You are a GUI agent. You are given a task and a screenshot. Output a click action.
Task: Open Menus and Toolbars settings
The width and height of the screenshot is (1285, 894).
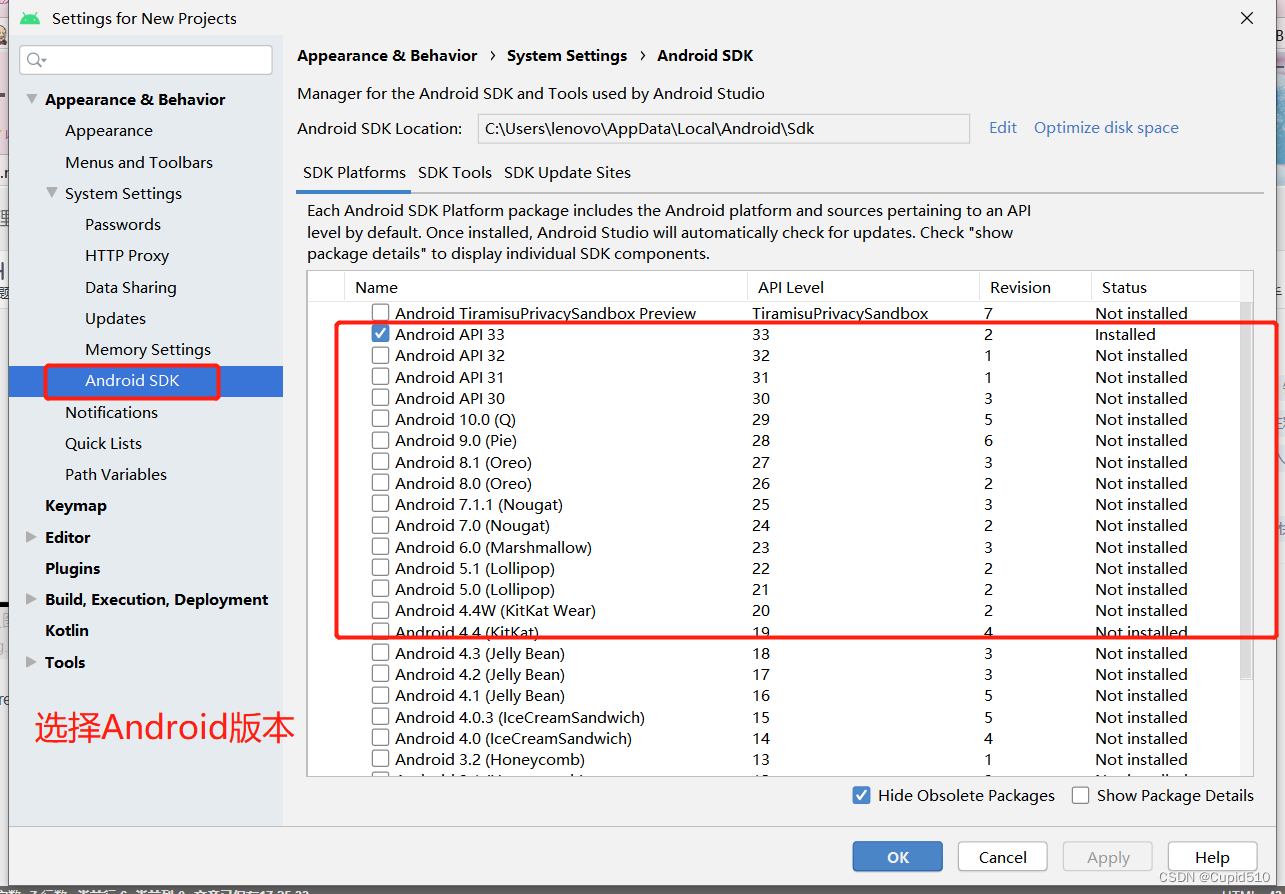click(139, 162)
